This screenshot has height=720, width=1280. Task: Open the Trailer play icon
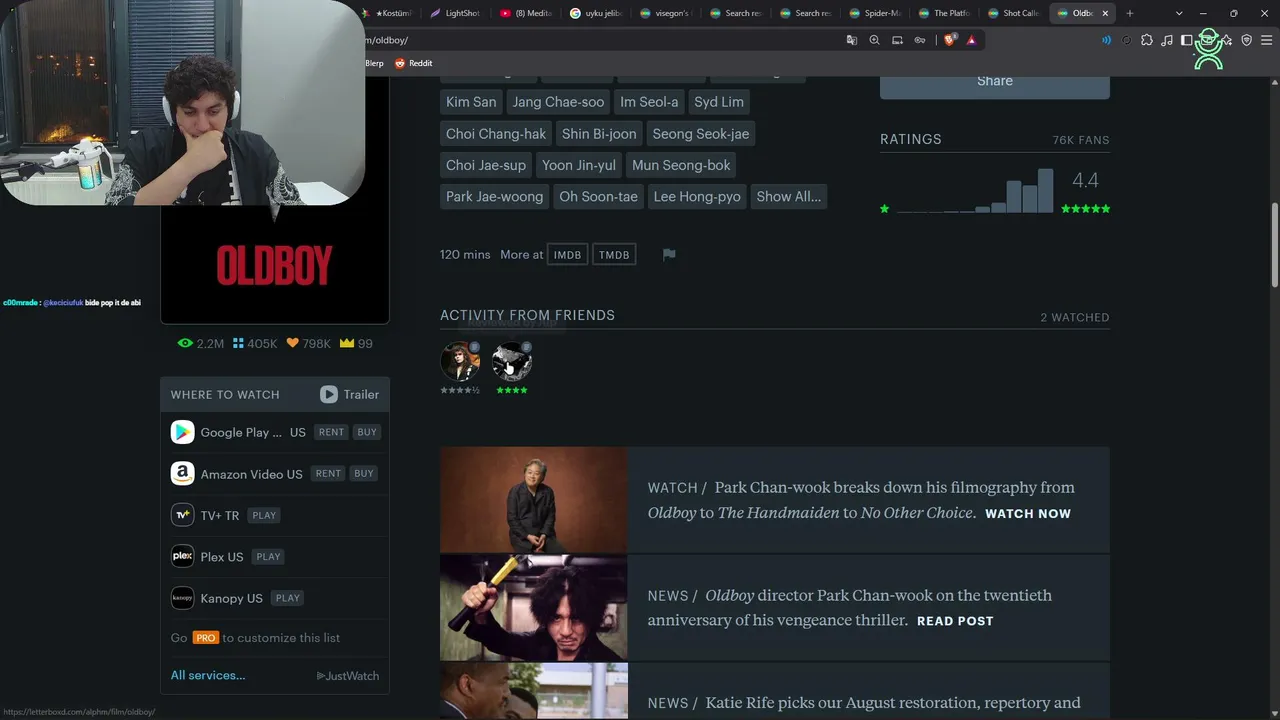click(329, 394)
